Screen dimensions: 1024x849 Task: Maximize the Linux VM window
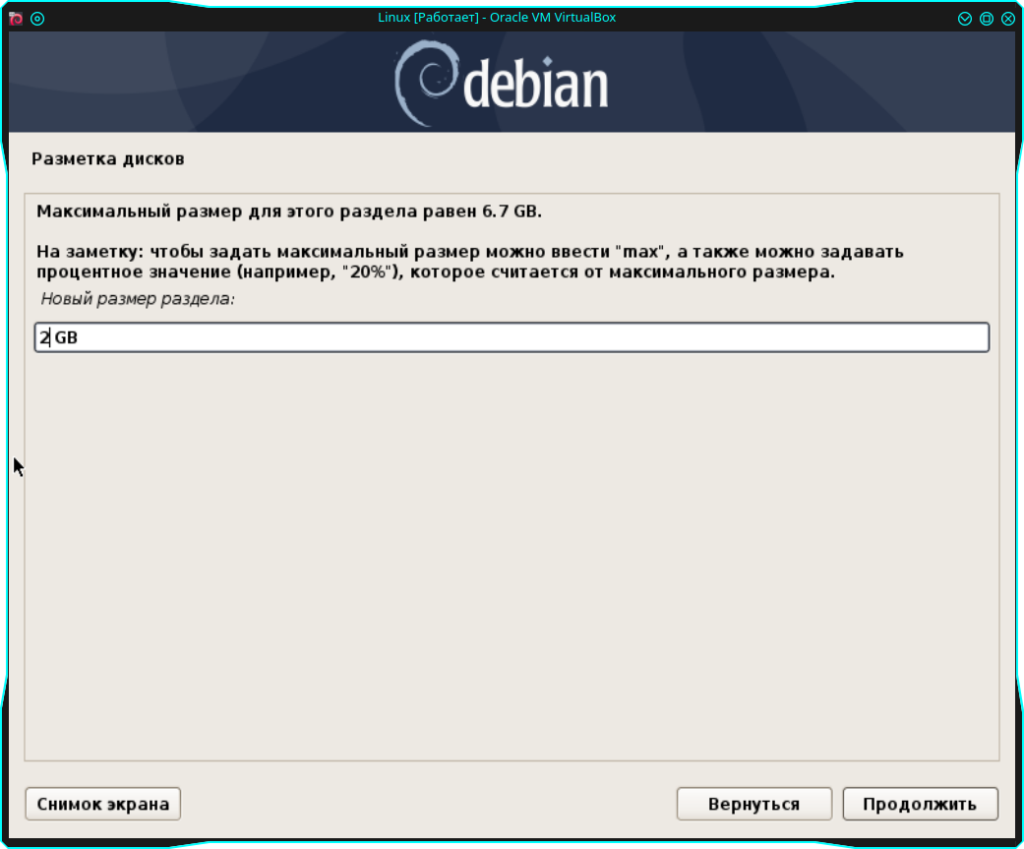click(986, 18)
